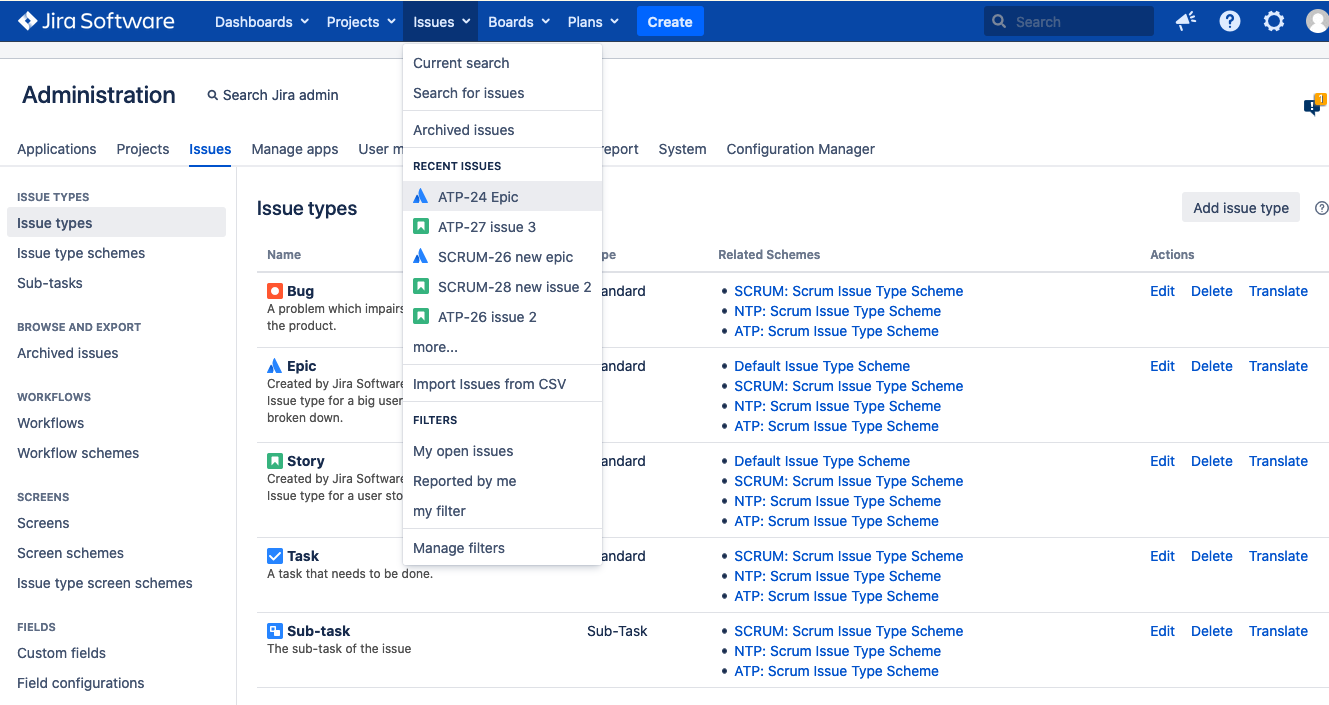Open recent issue SCRUM-26 new epic
Image resolution: width=1329 pixels, height=705 pixels.
502,257
